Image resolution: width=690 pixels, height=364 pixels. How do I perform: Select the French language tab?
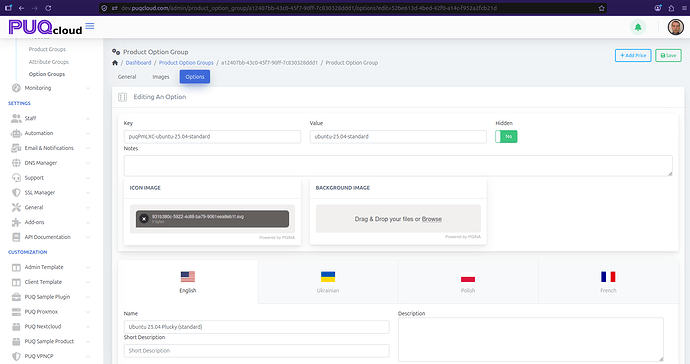pos(608,282)
